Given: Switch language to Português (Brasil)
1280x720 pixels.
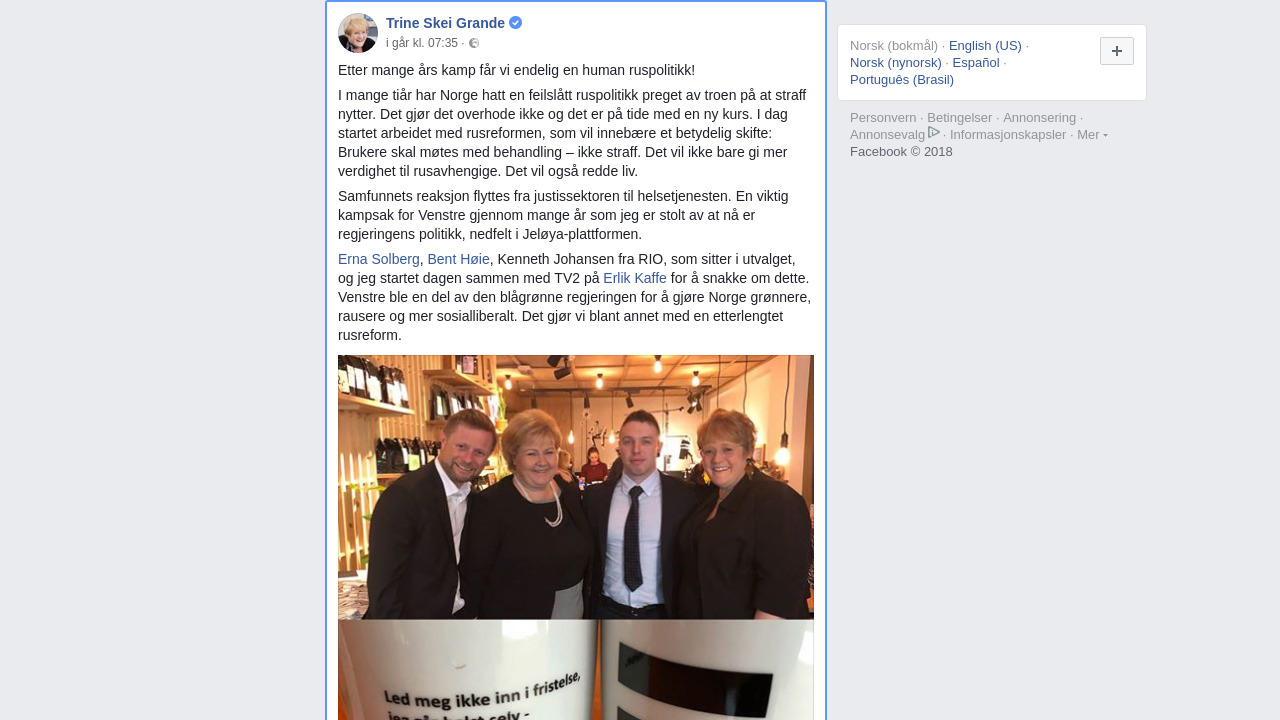Looking at the screenshot, I should click(902, 80).
